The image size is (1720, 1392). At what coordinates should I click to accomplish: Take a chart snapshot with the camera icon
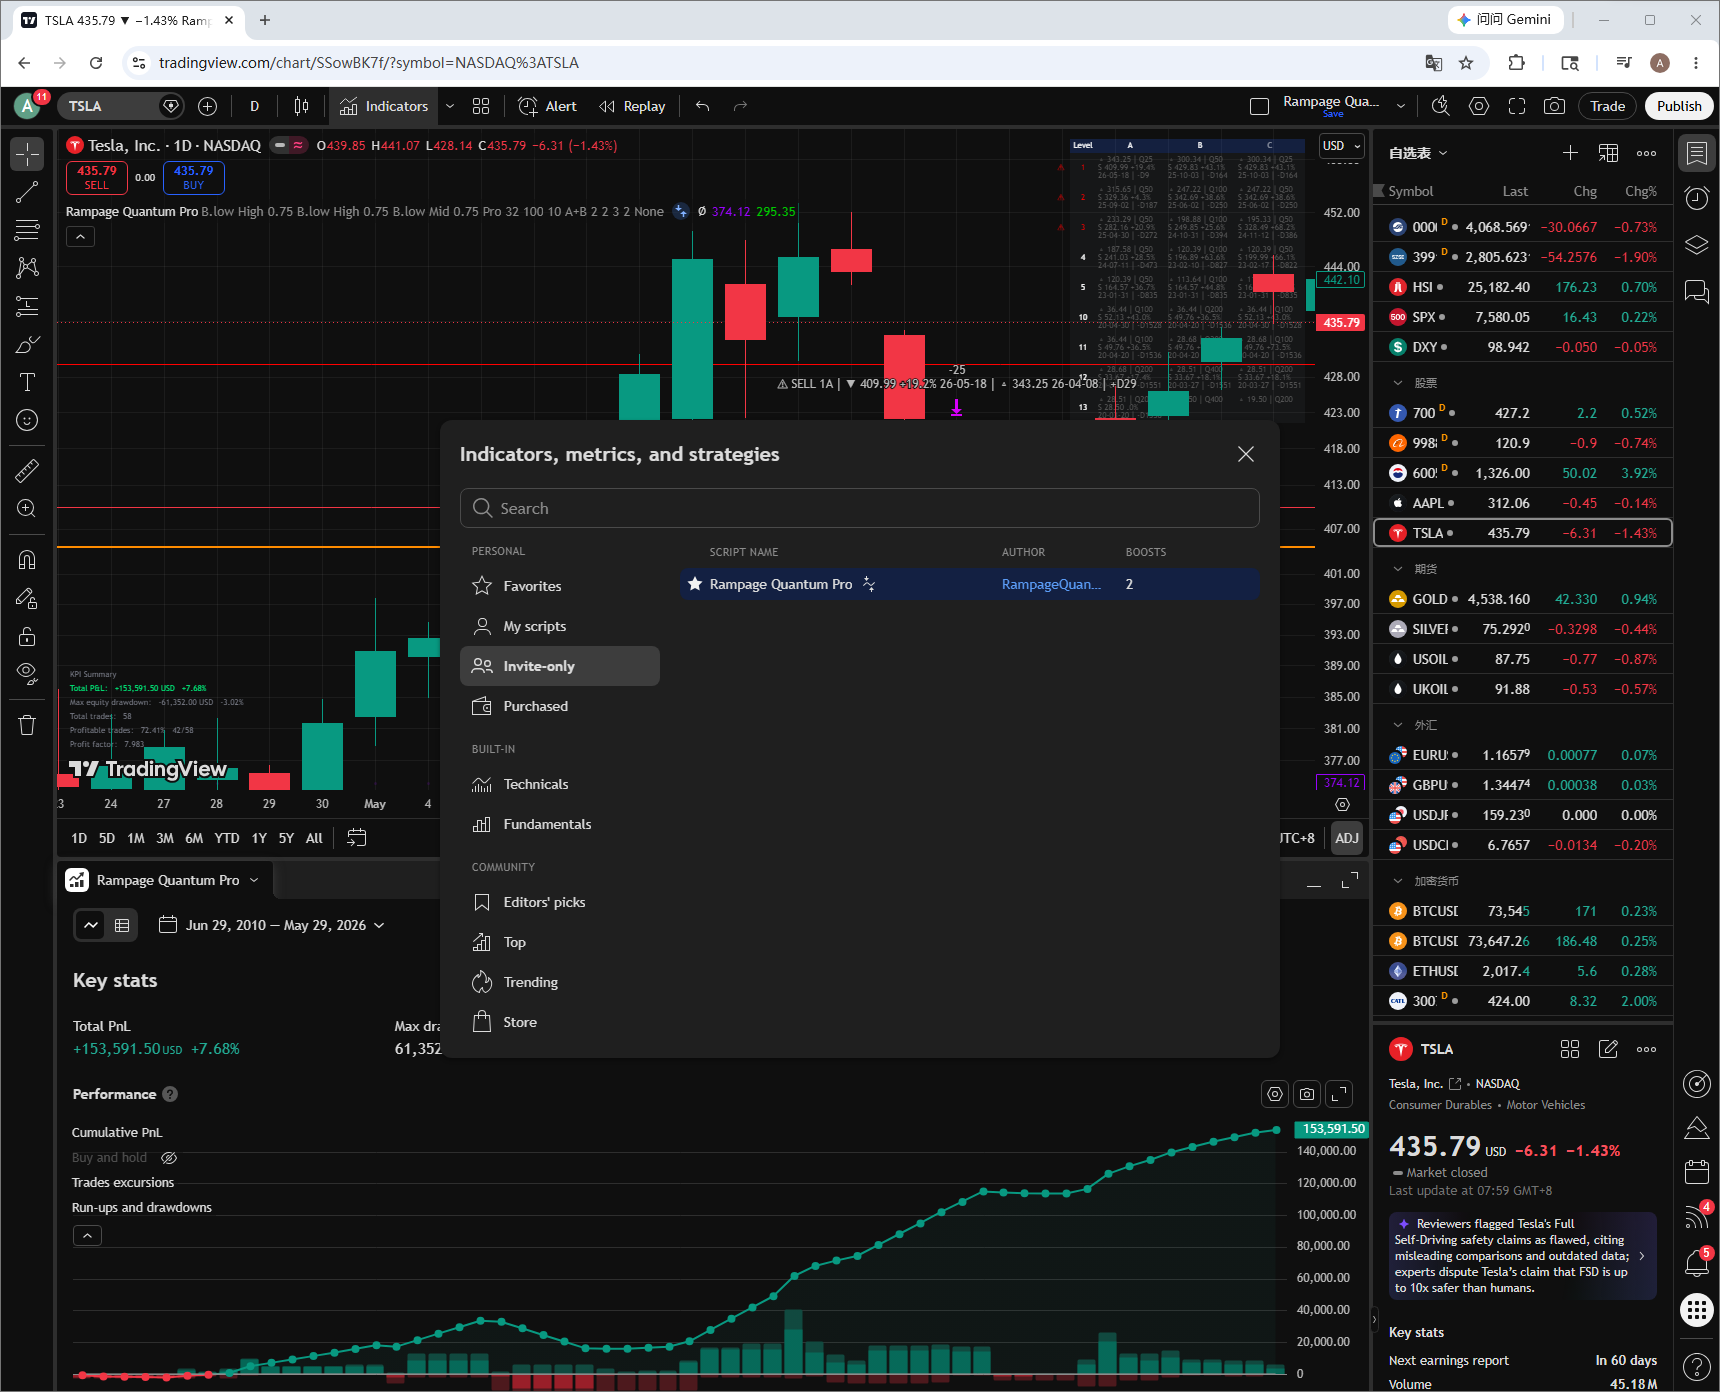[1554, 106]
